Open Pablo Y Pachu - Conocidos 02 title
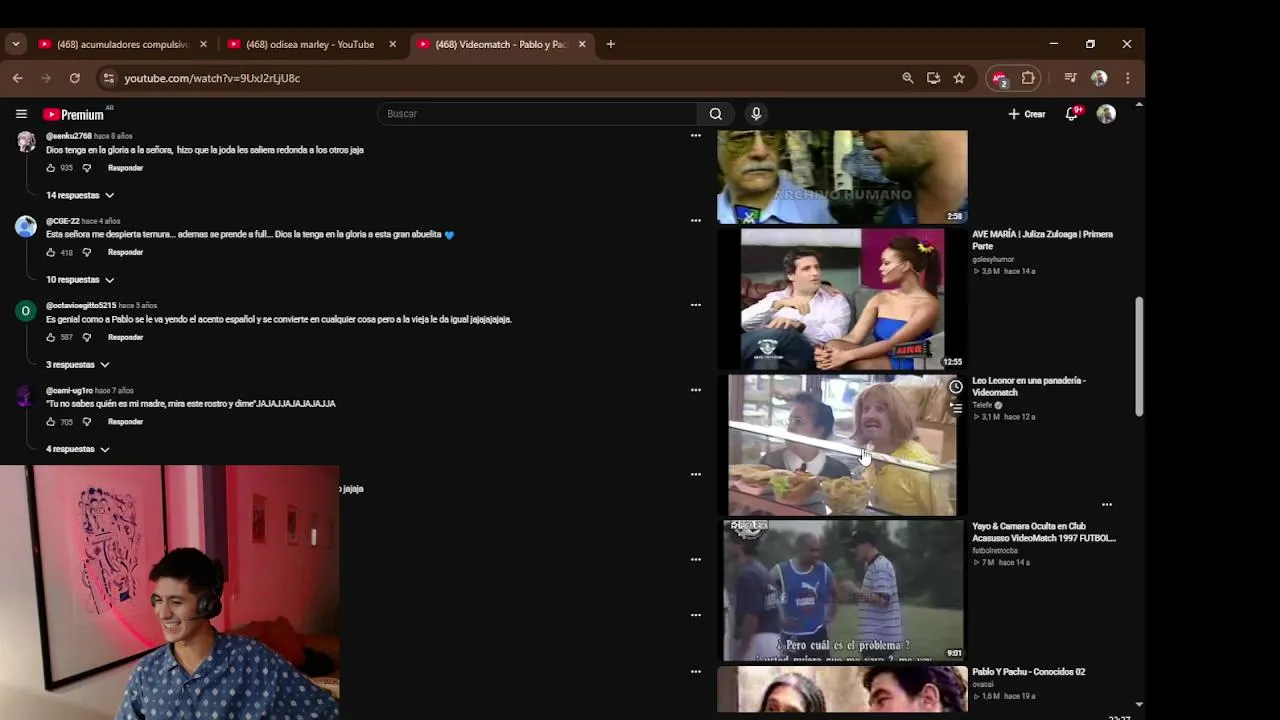 [x=1028, y=672]
